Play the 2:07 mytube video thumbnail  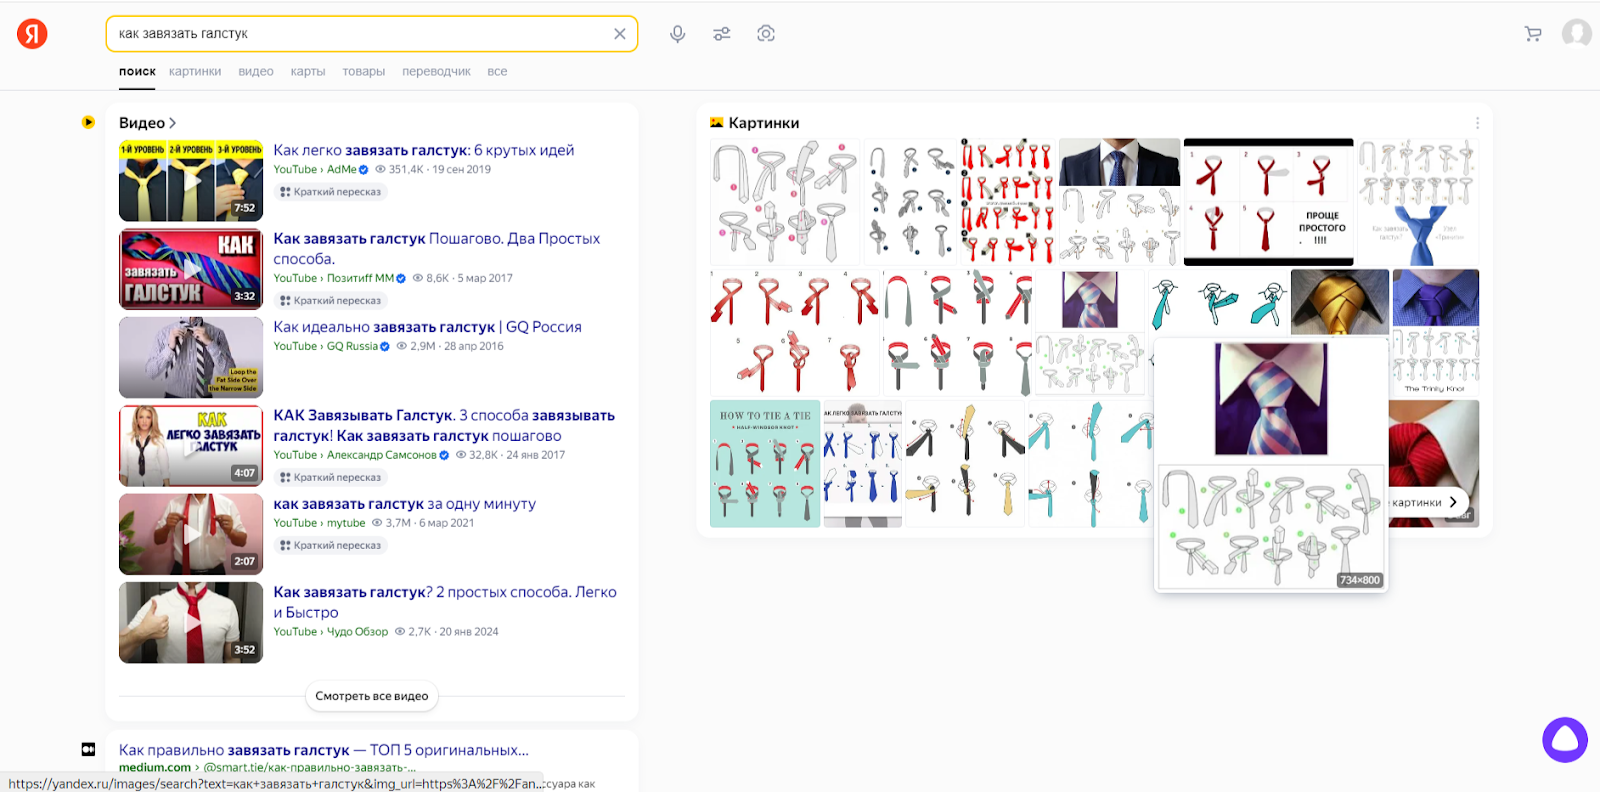(x=191, y=534)
